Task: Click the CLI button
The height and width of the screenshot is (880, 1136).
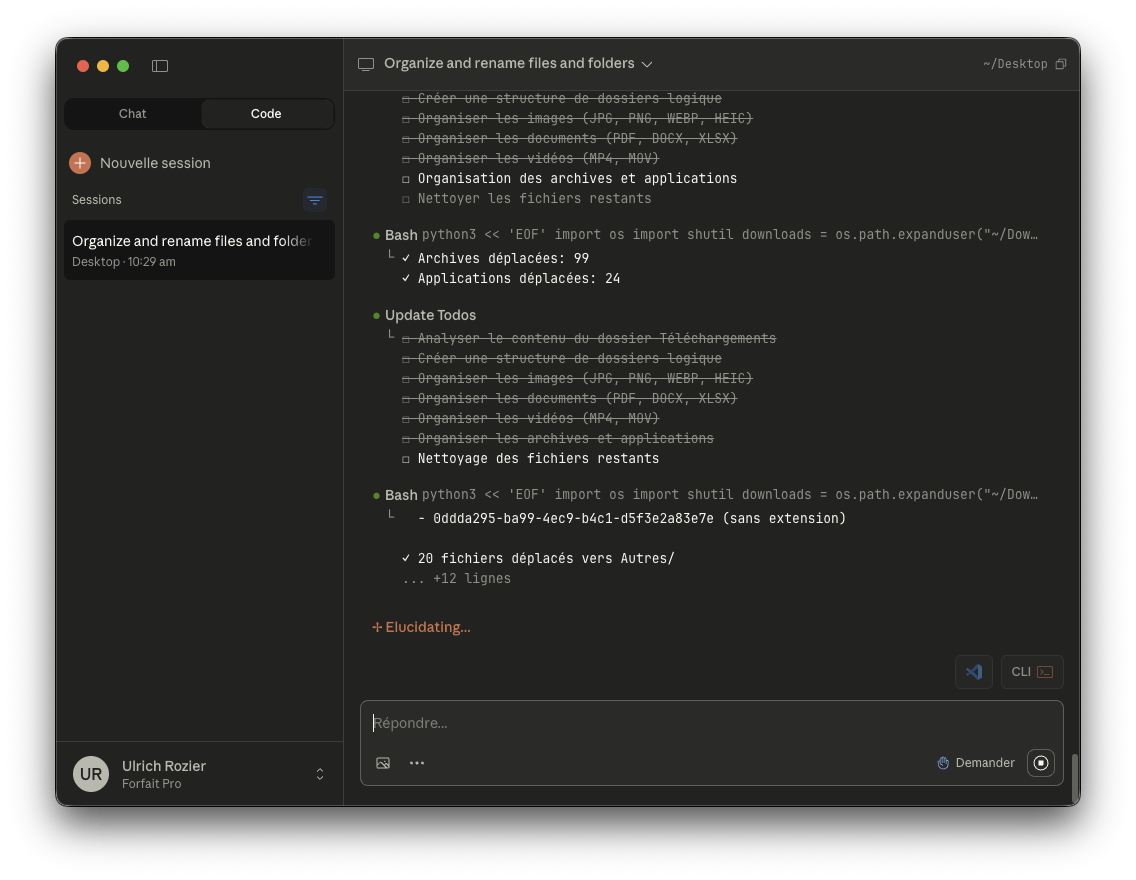Action: click(1032, 672)
